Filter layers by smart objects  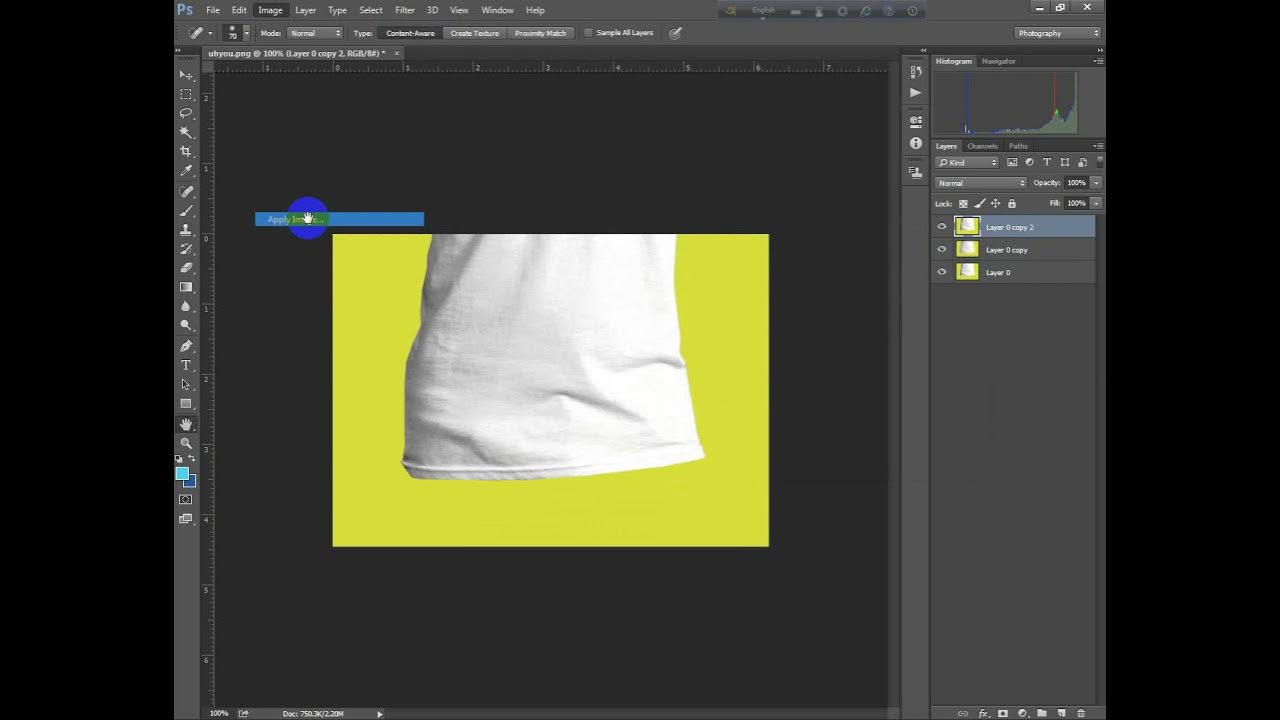pos(1081,162)
